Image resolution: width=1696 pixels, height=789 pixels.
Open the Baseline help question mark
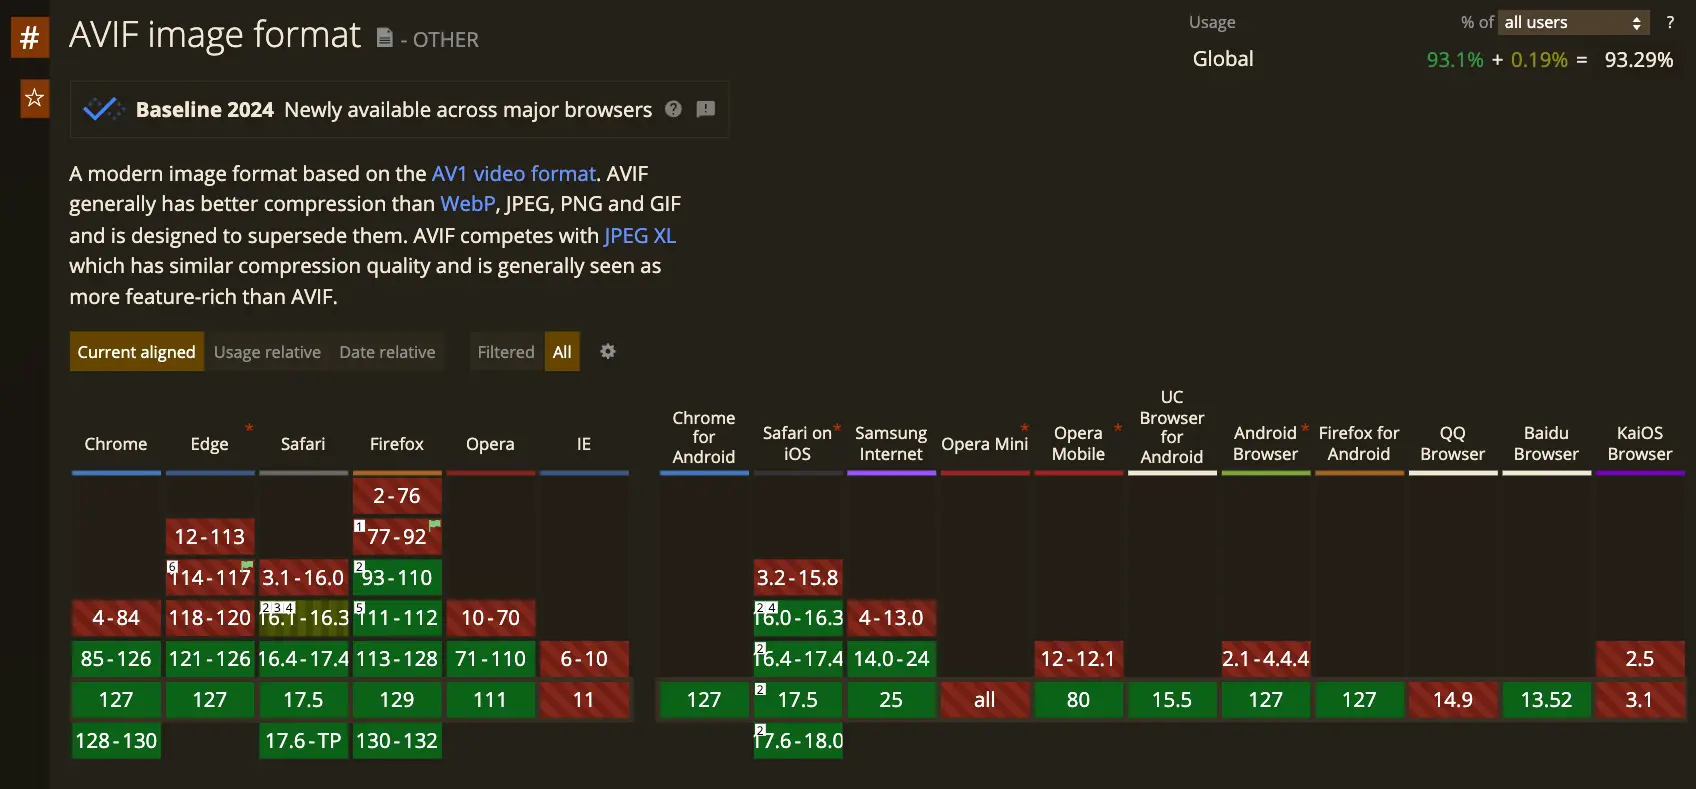674,109
